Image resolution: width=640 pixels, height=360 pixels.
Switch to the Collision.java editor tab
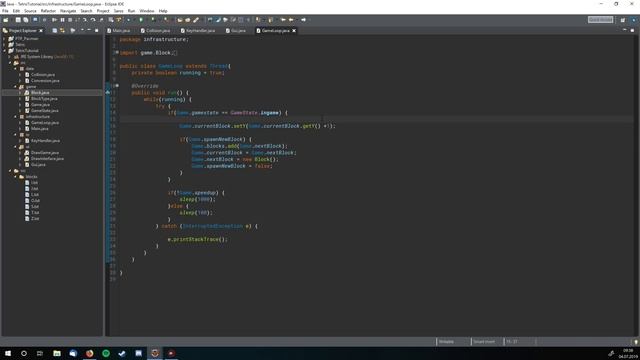pos(156,31)
